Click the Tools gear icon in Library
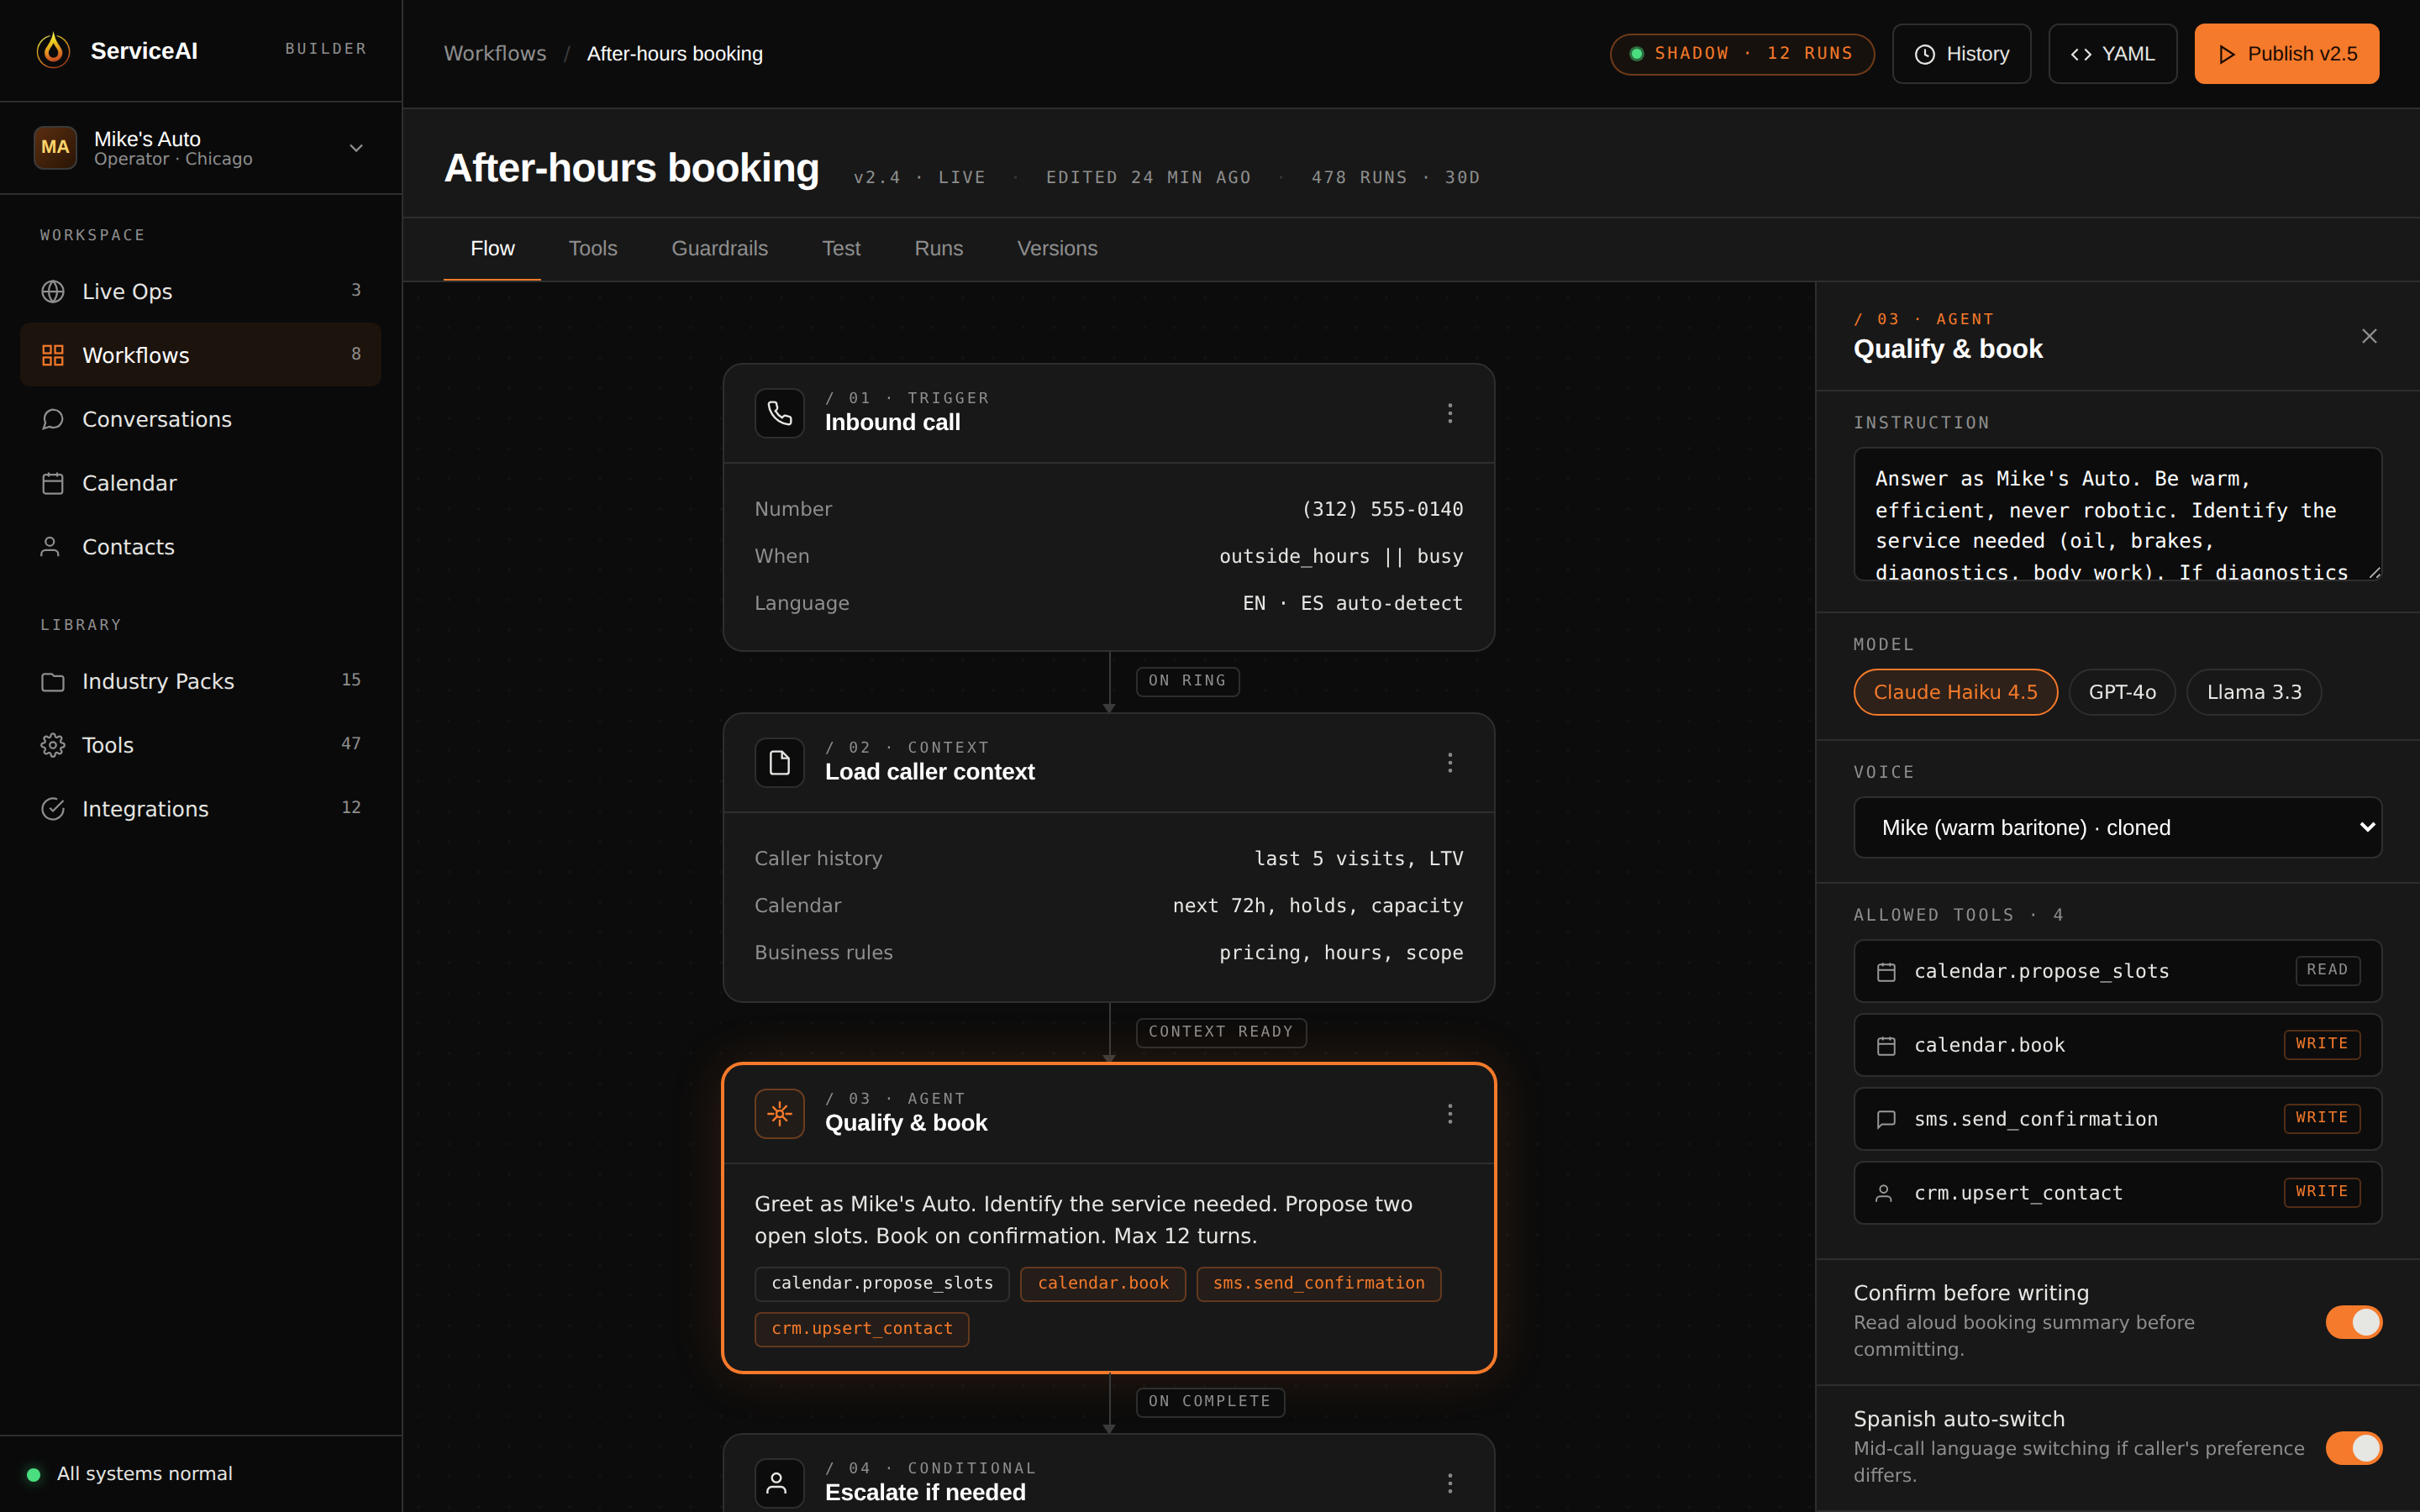 pos(53,745)
